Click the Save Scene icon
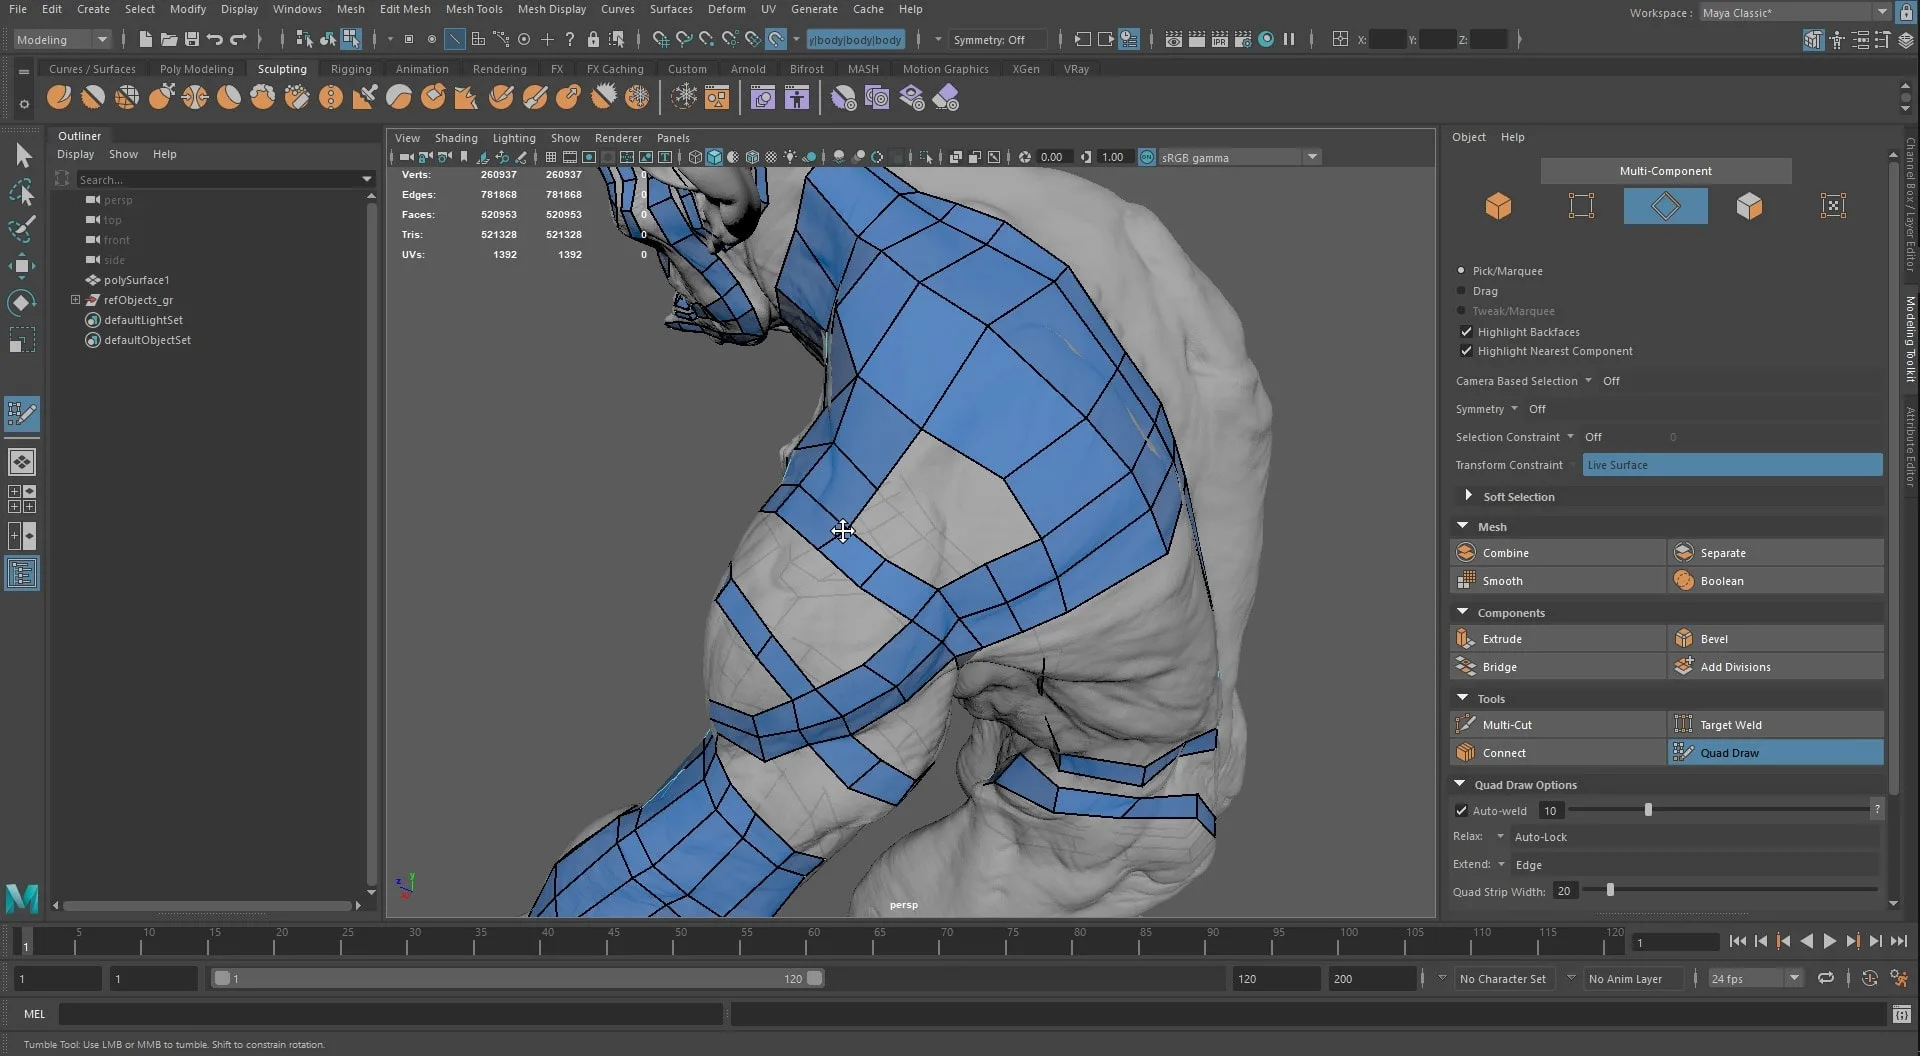1920x1056 pixels. pos(192,39)
